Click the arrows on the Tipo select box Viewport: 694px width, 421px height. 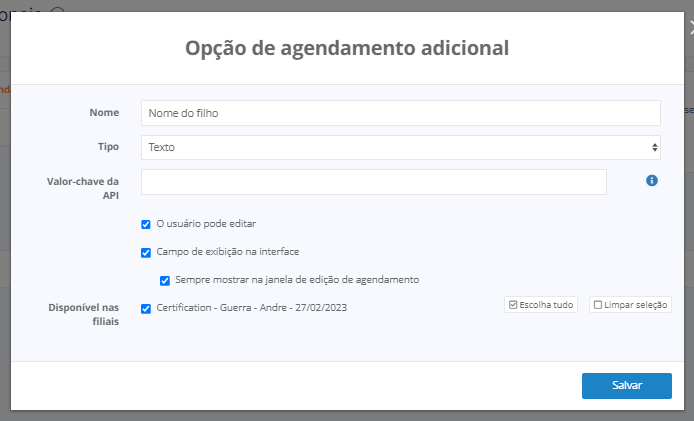pyautogui.click(x=655, y=147)
